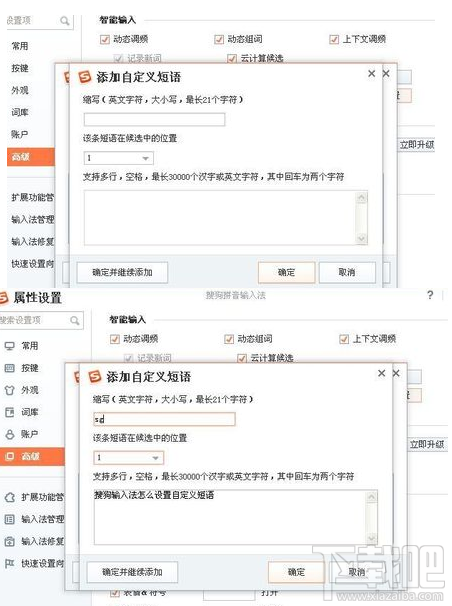Click the magnifier icon in lower 搜索设置项 search box
The width and height of the screenshot is (452, 606).
(x=75, y=320)
